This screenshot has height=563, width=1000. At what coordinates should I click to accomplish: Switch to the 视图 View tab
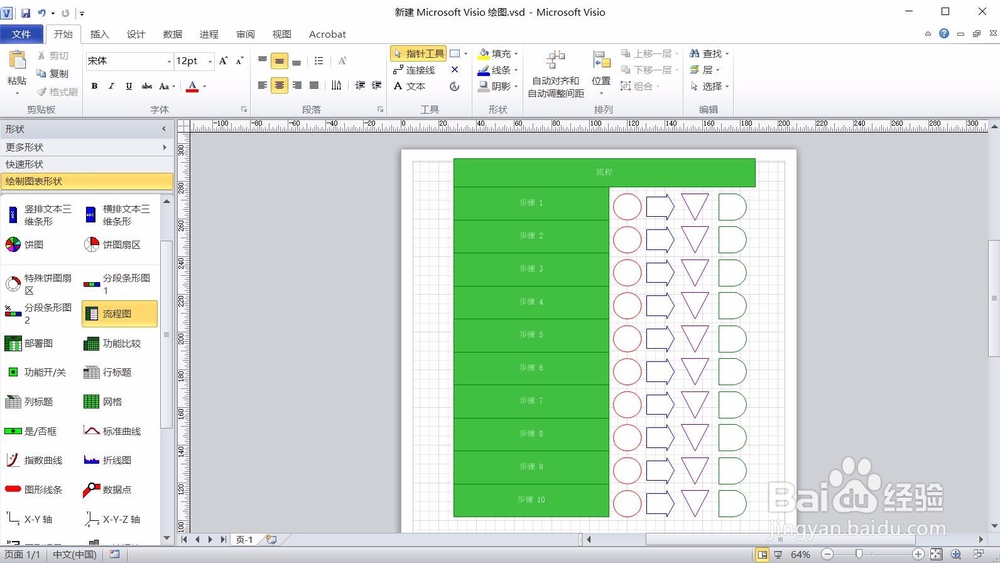click(281, 34)
